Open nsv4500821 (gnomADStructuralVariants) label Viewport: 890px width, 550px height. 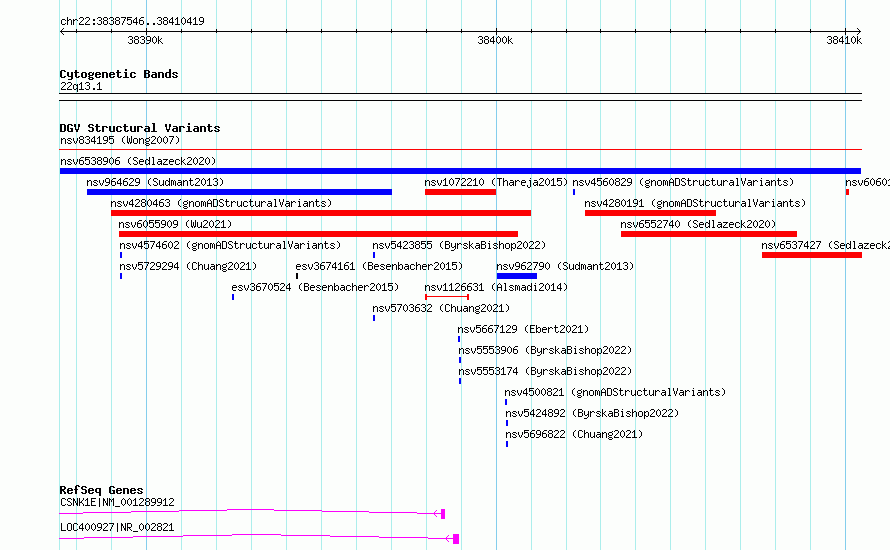click(x=615, y=392)
